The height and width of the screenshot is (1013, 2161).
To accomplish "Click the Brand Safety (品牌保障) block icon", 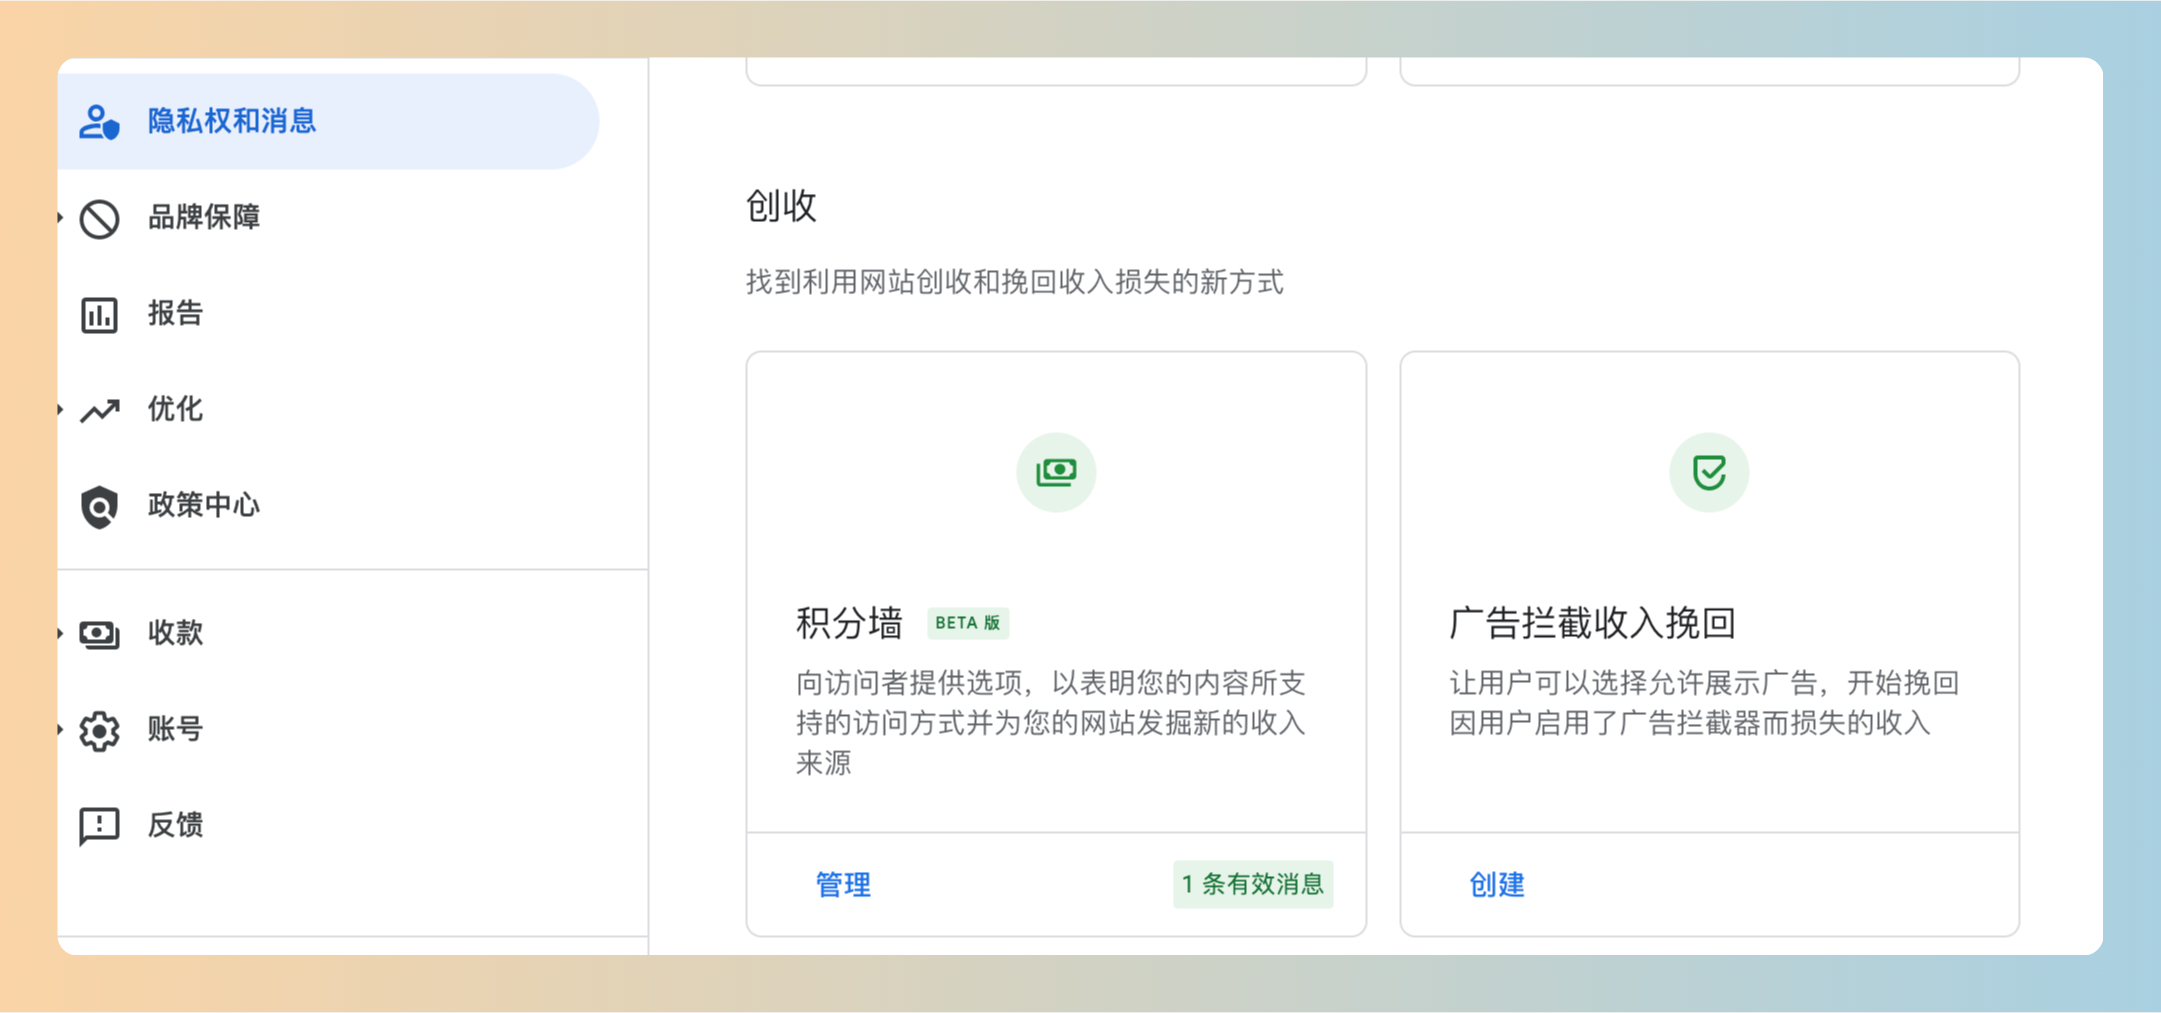I will click(x=99, y=219).
